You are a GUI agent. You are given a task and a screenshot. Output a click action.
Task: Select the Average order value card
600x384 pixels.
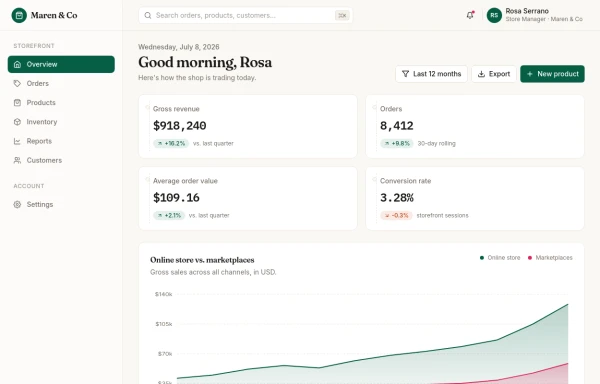248,198
